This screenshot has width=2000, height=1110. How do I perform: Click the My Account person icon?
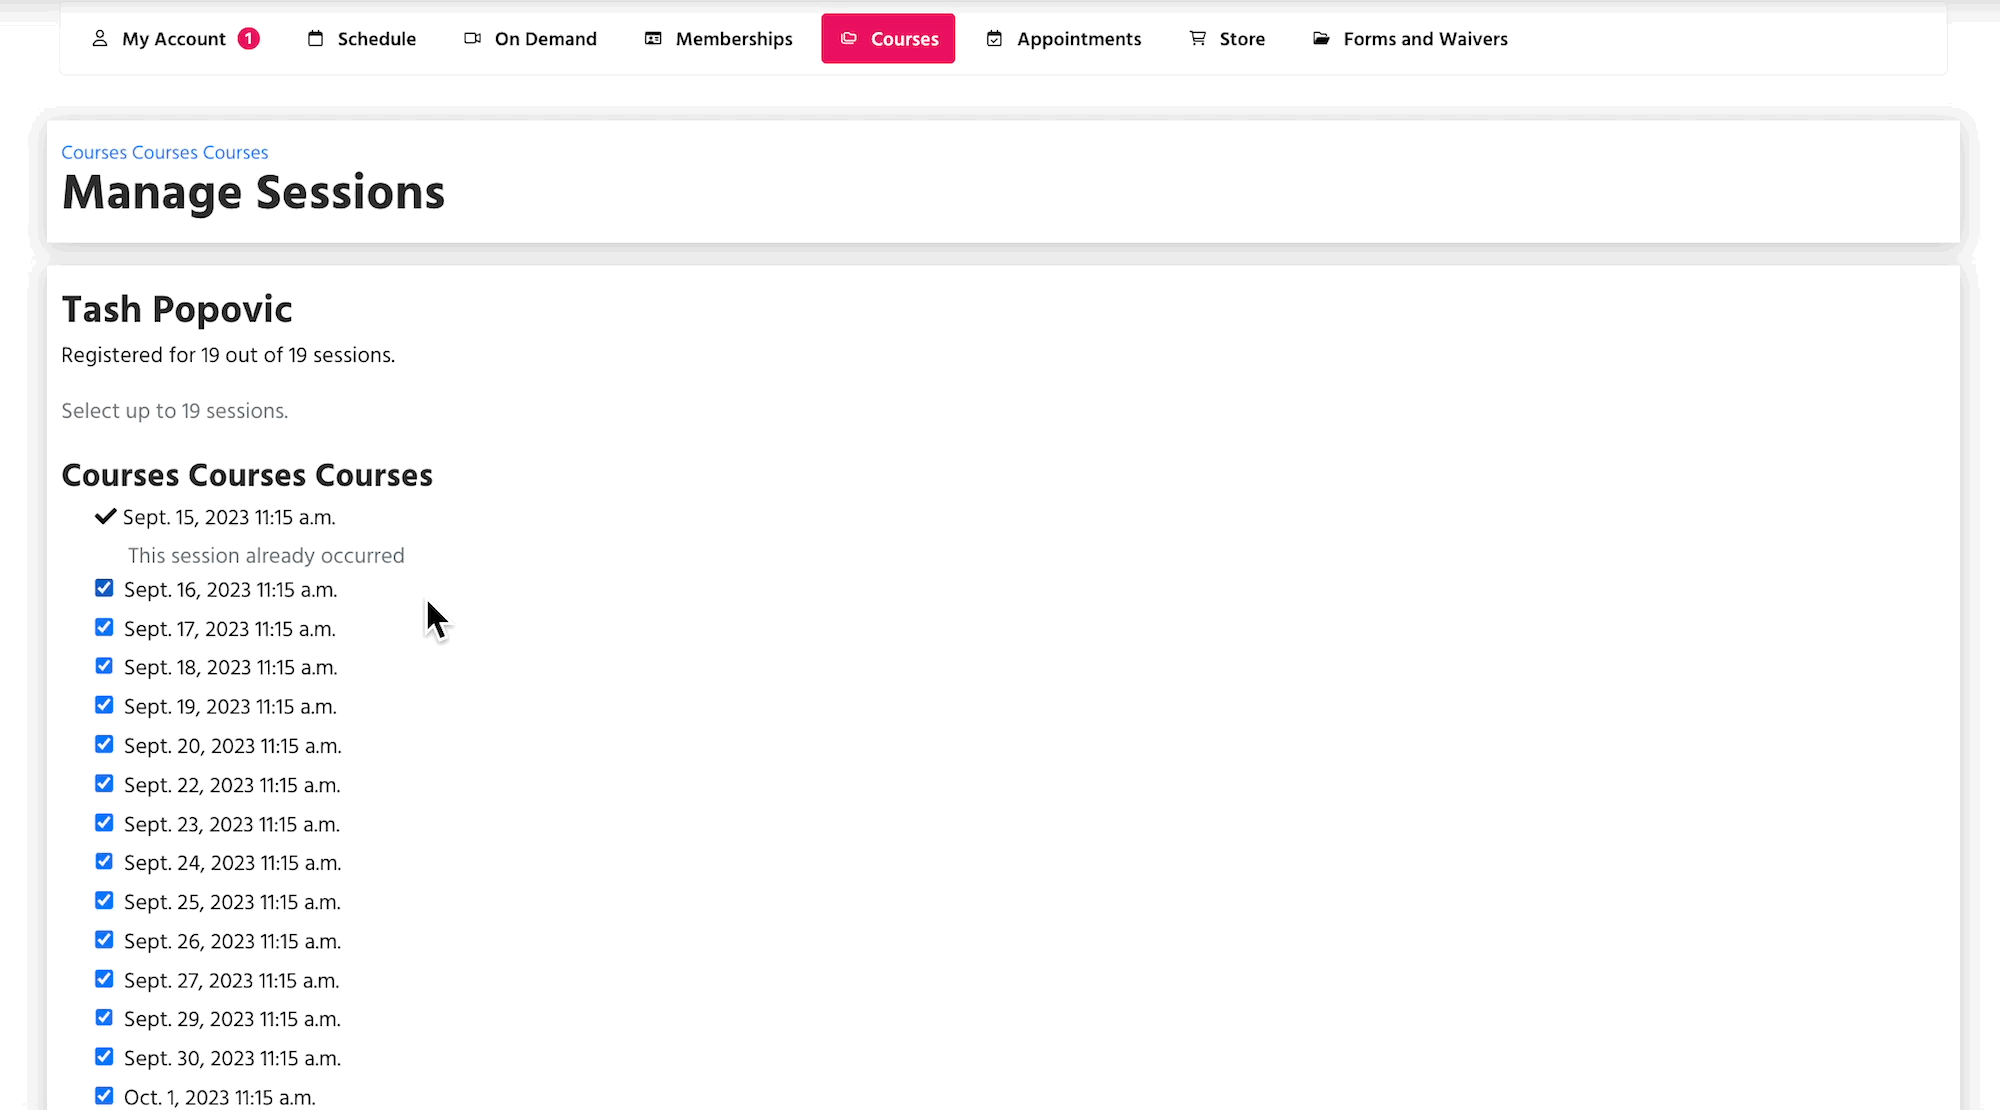tap(100, 39)
